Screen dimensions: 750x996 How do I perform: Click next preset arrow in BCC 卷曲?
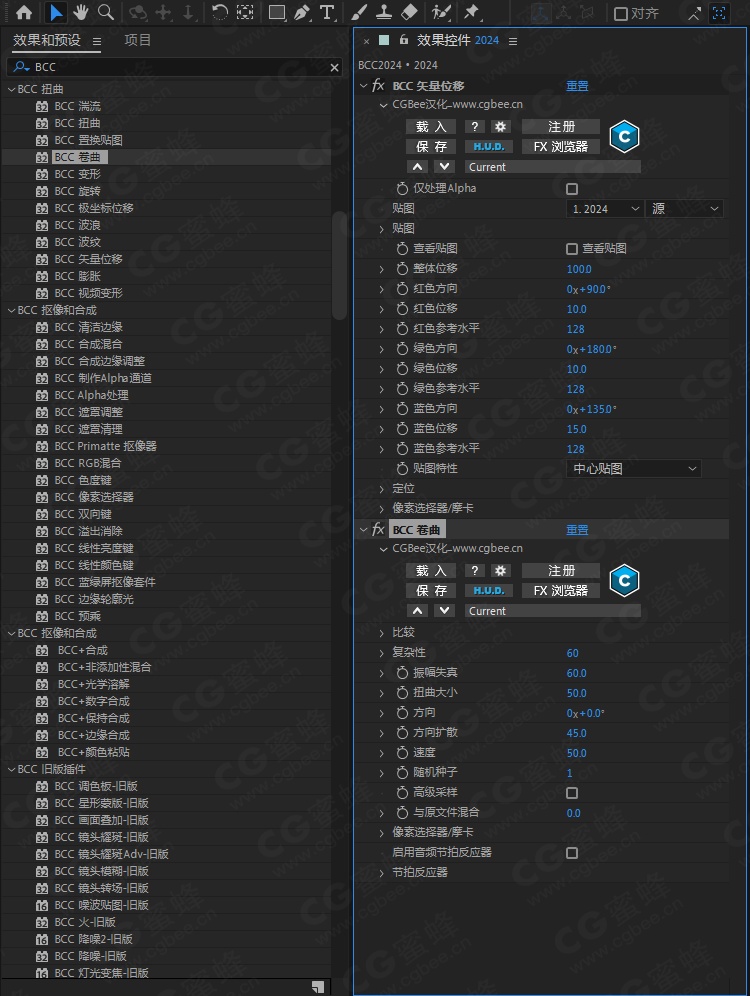pyautogui.click(x=445, y=610)
